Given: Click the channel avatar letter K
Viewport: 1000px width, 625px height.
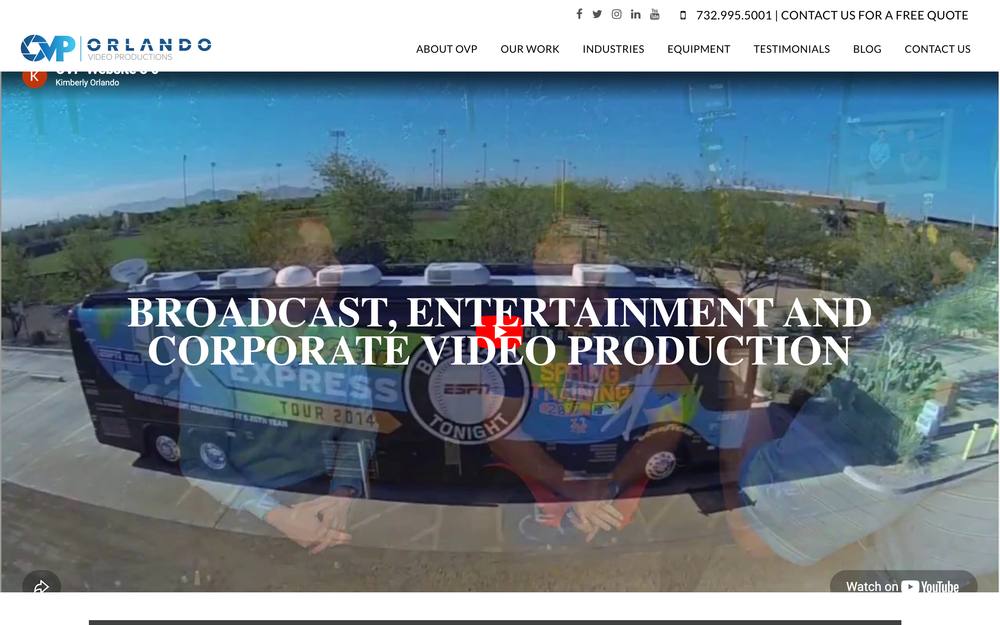Looking at the screenshot, I should point(34,78).
